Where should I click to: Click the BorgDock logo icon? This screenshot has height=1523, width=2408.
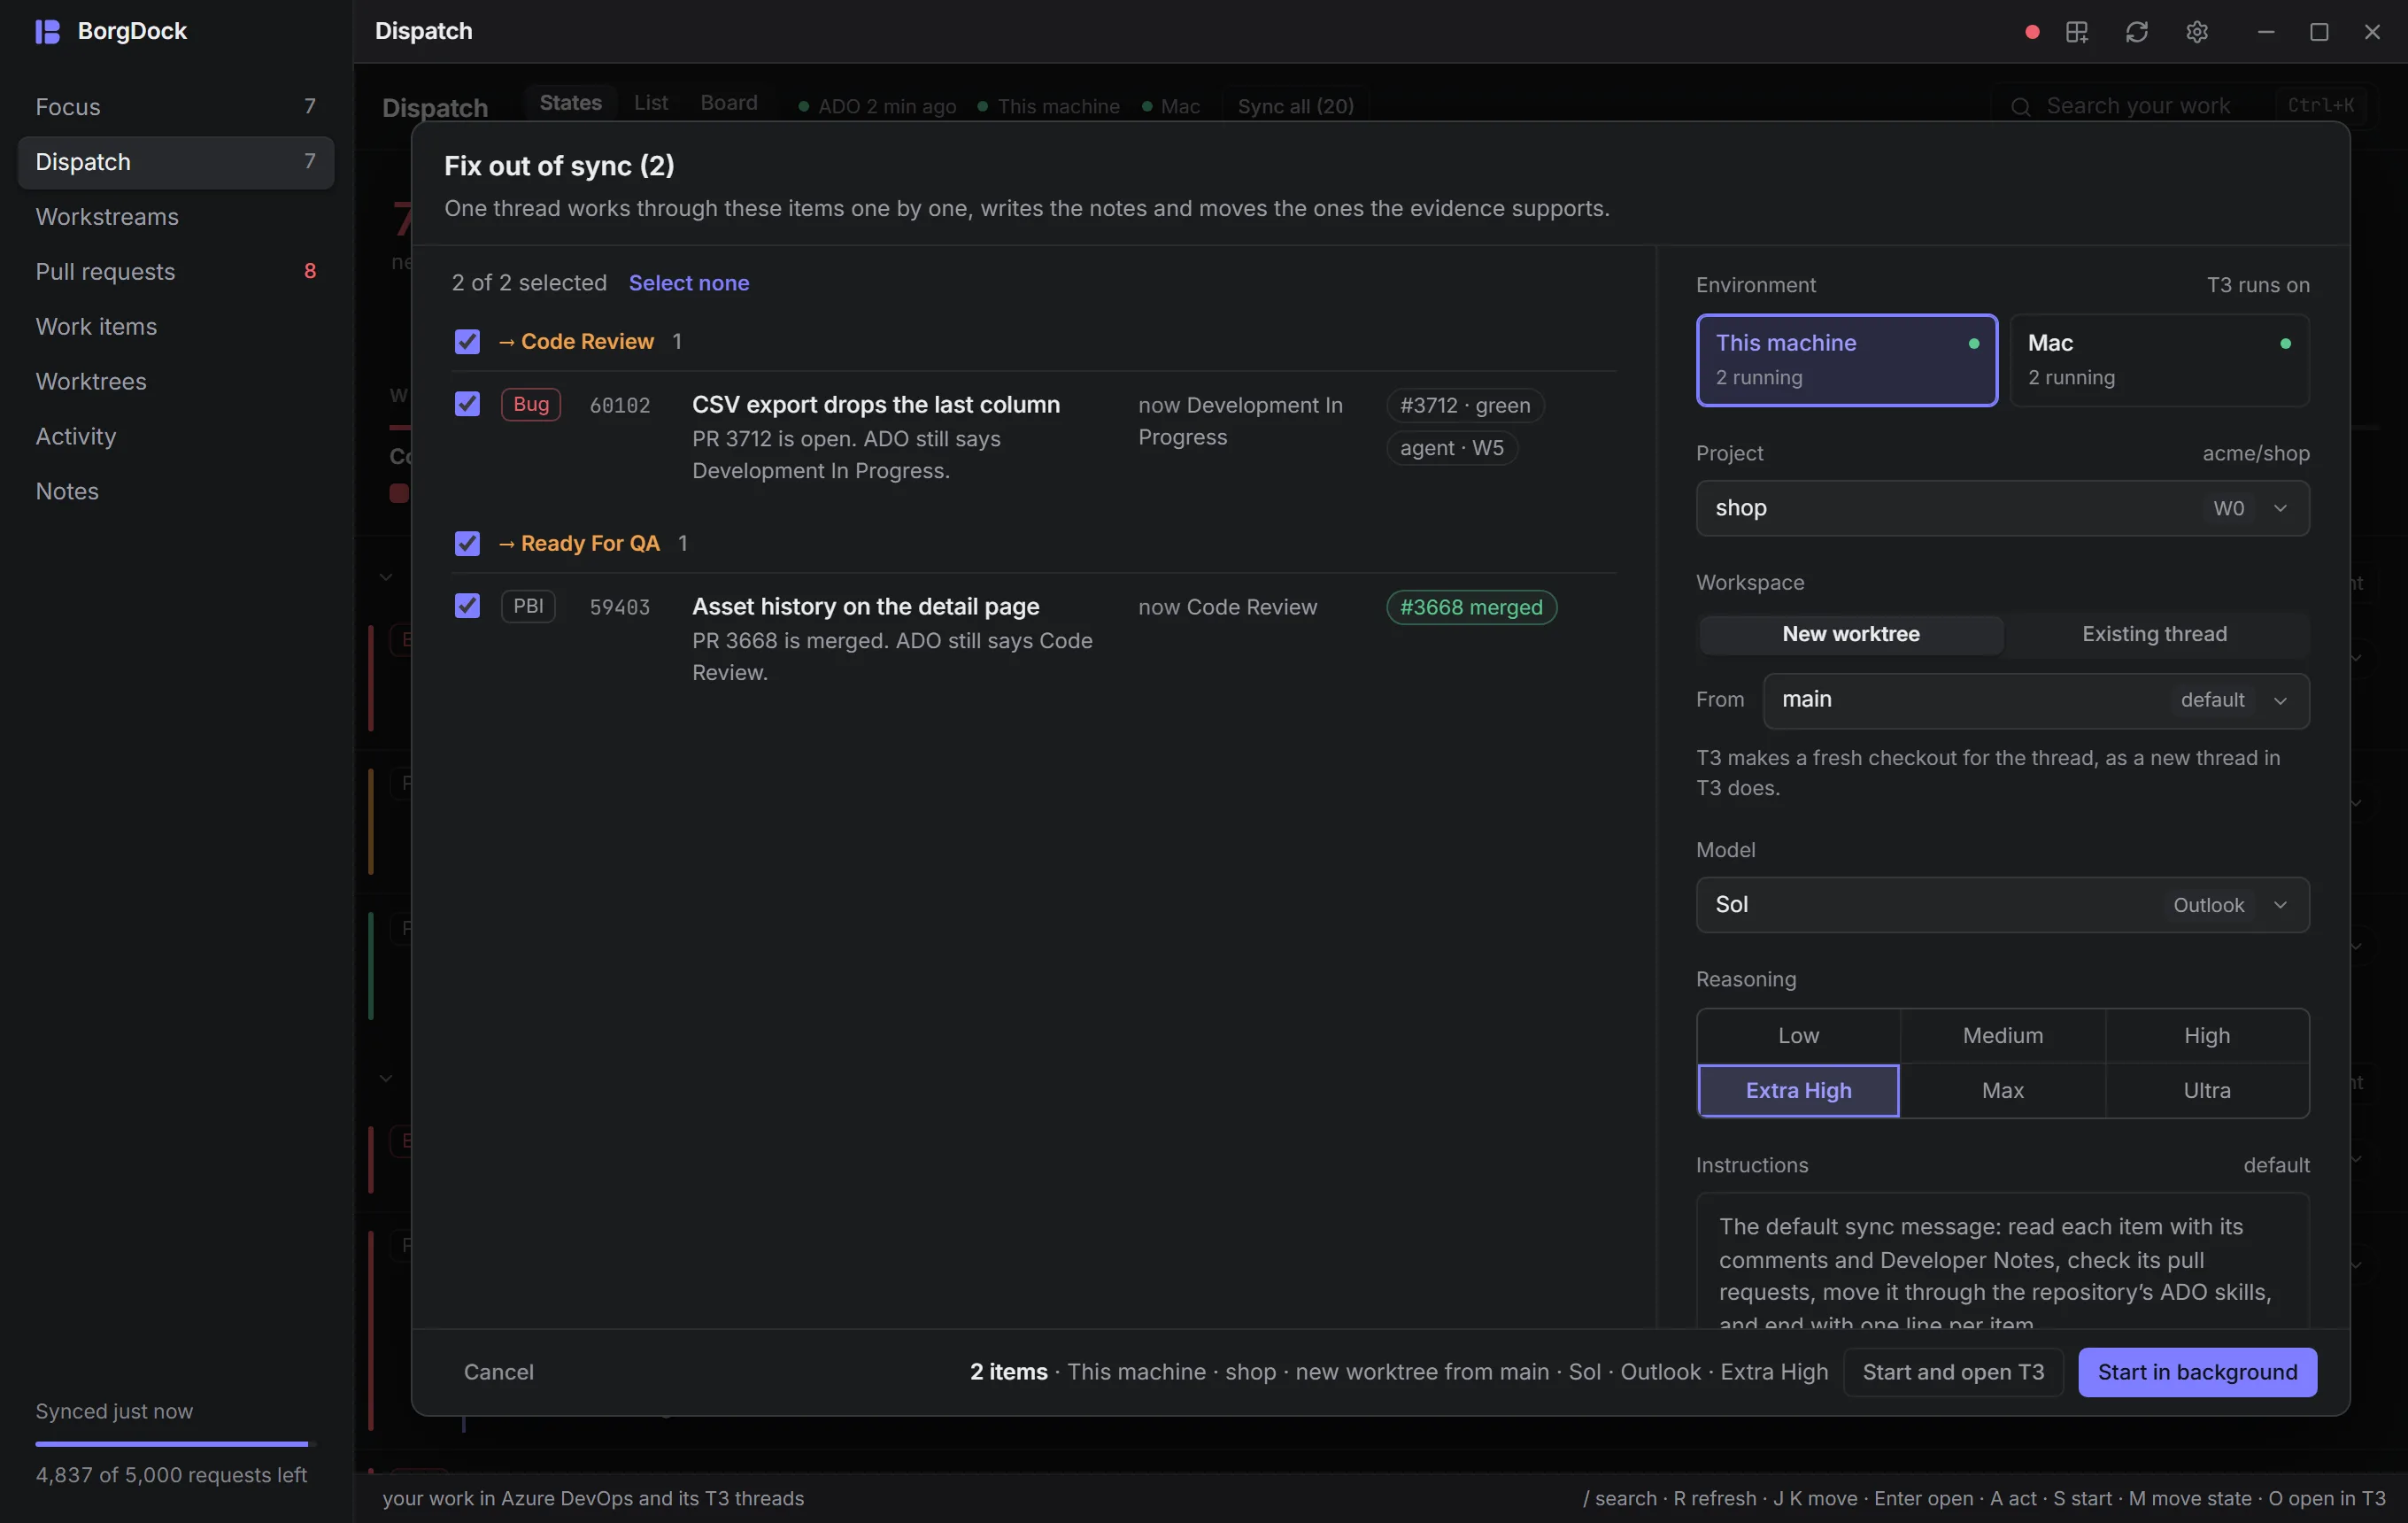(x=47, y=31)
